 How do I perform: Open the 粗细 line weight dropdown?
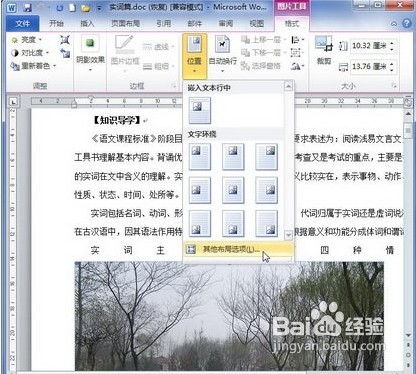pos(158,66)
